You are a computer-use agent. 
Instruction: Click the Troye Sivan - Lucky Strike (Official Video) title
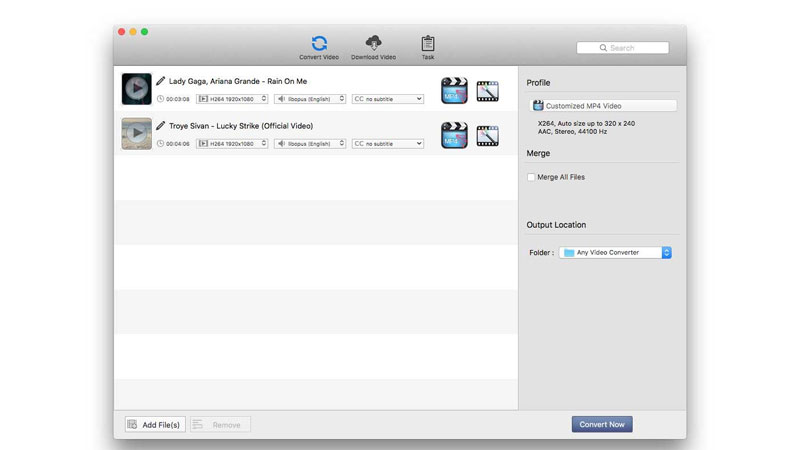[241, 126]
